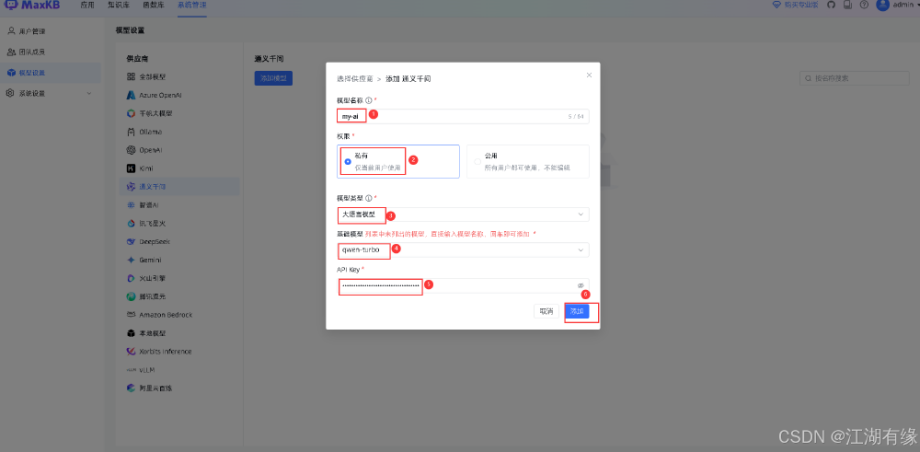
Task: Choose the 公用 permission radio option
Action: (528, 161)
